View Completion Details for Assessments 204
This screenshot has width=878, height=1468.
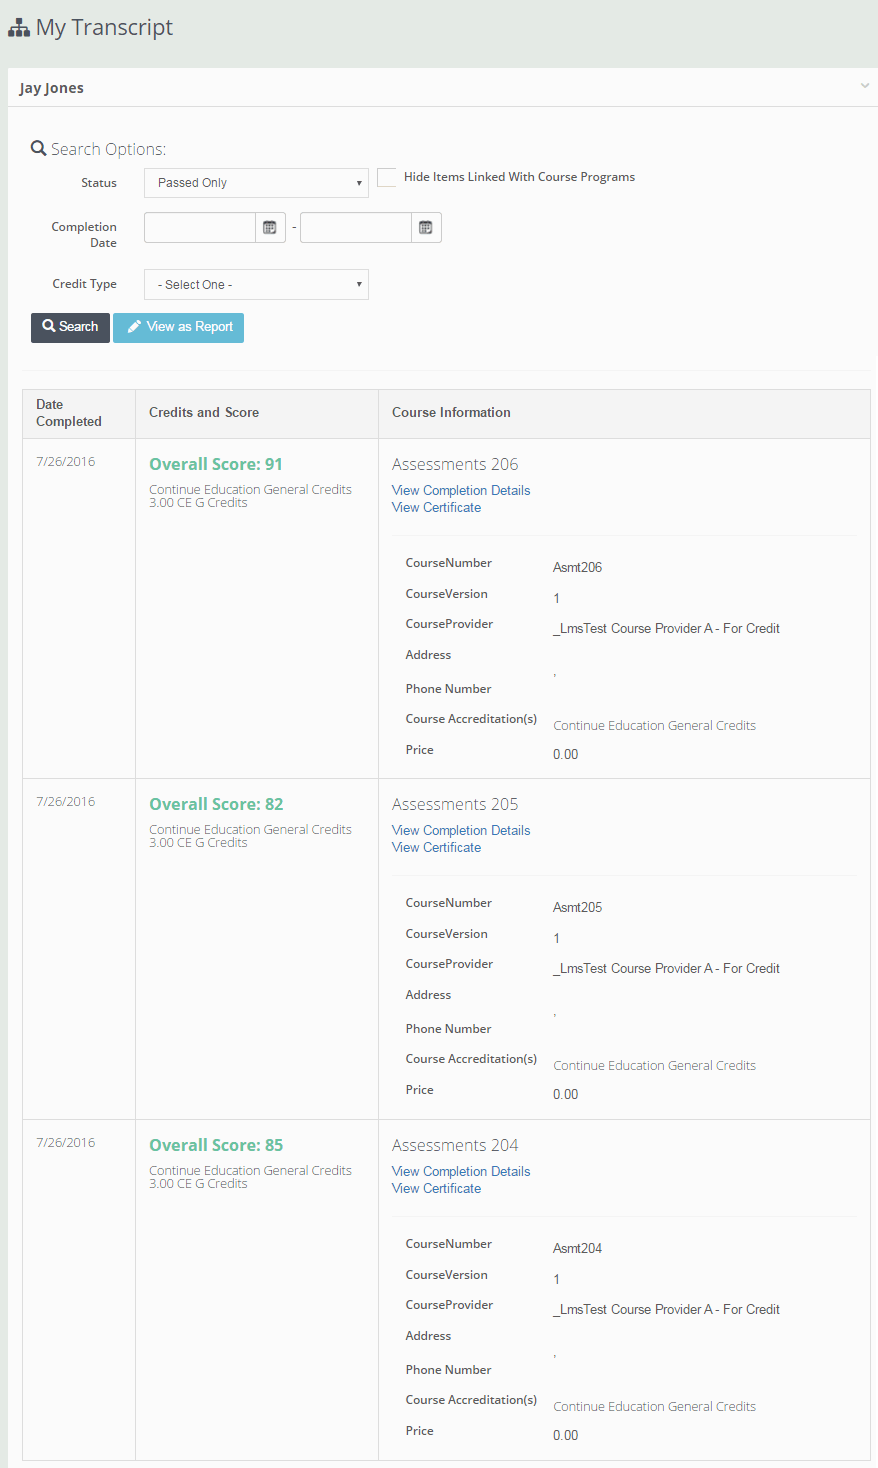(x=461, y=1171)
